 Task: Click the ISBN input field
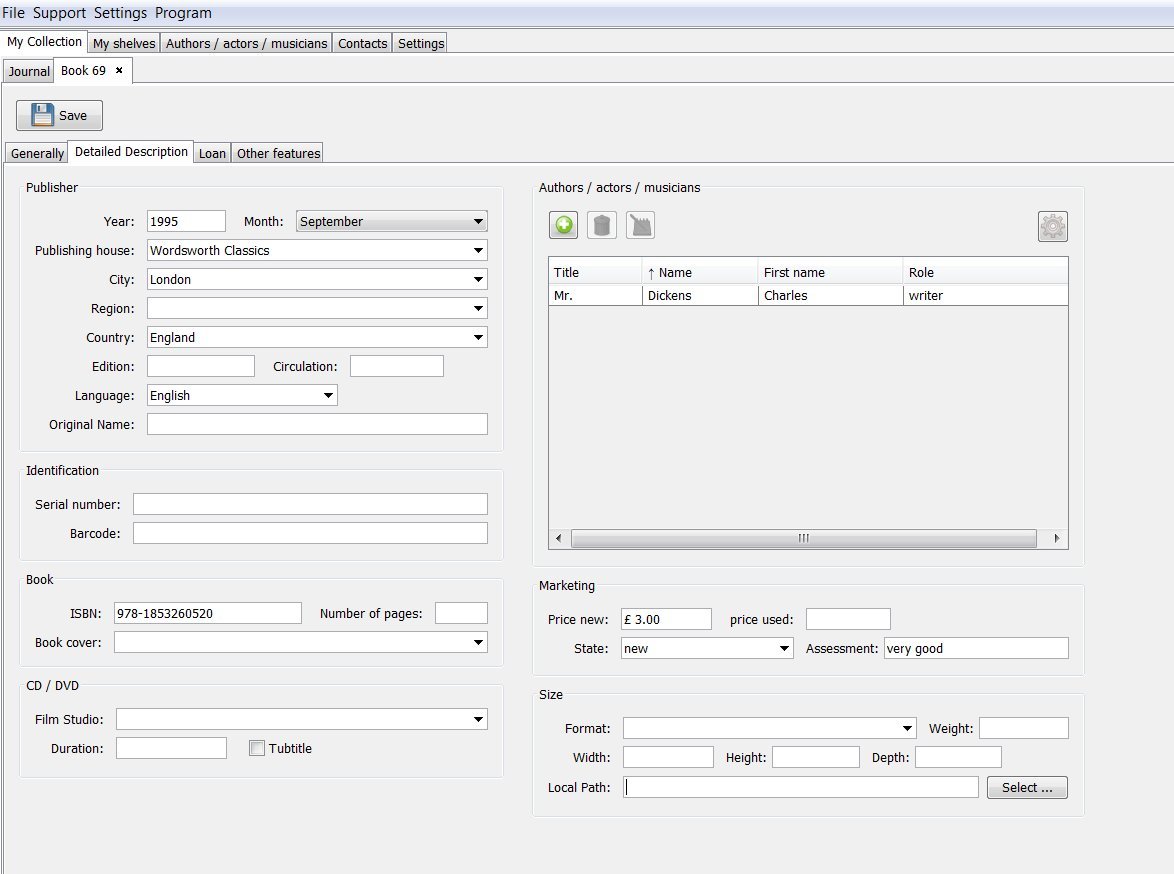click(207, 613)
